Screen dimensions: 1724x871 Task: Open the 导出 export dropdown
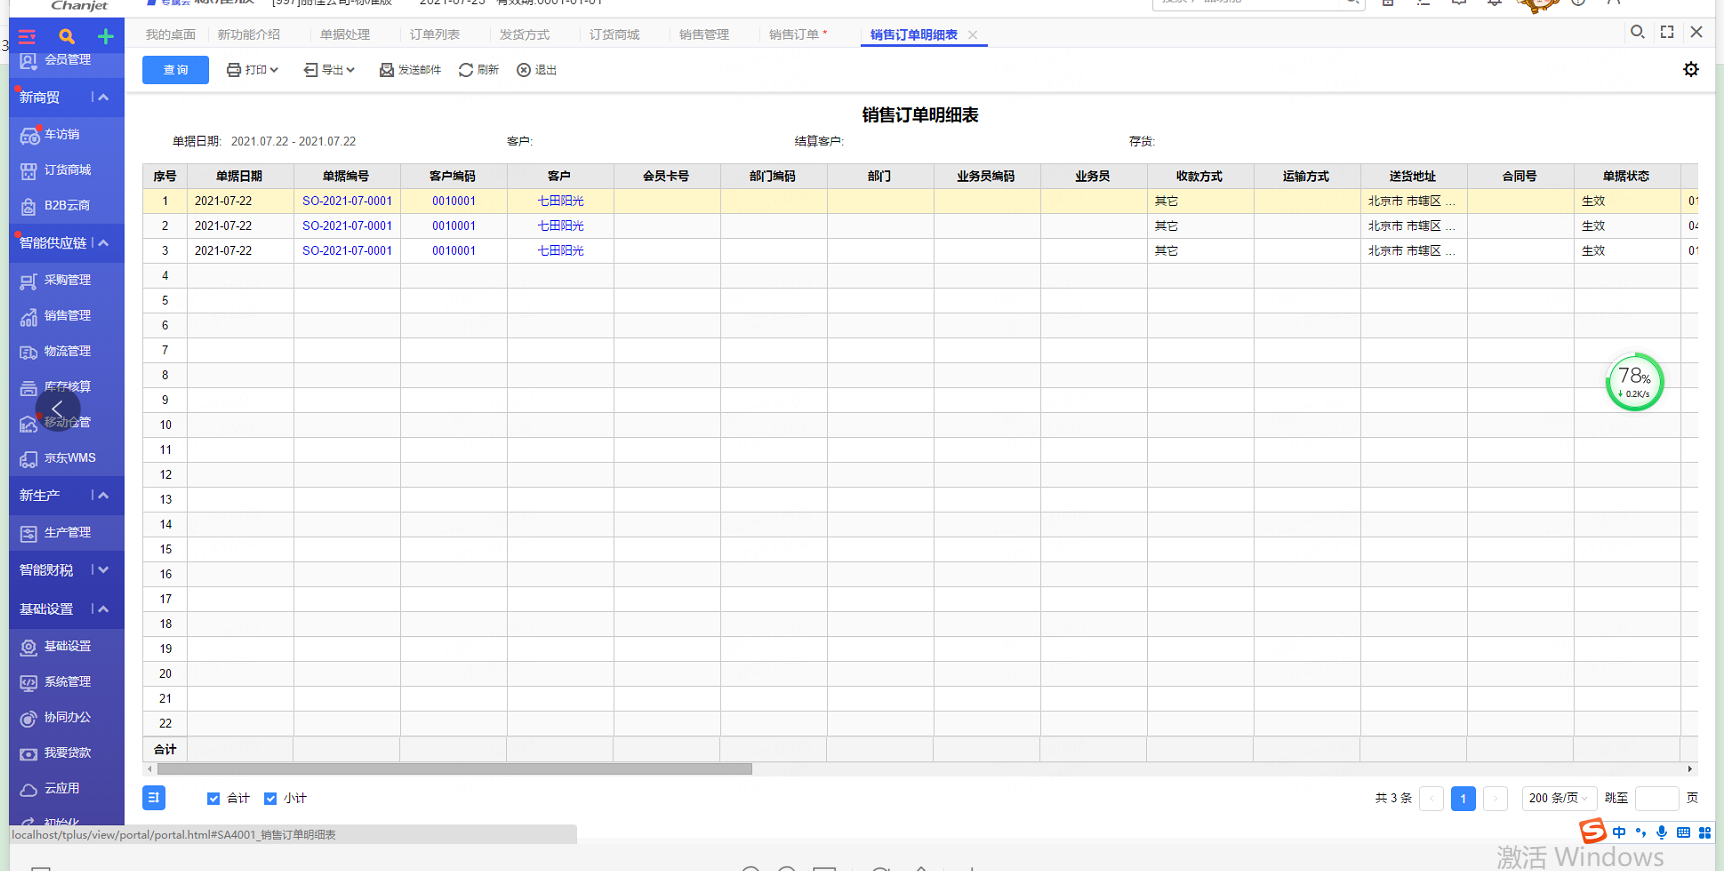[x=329, y=70]
